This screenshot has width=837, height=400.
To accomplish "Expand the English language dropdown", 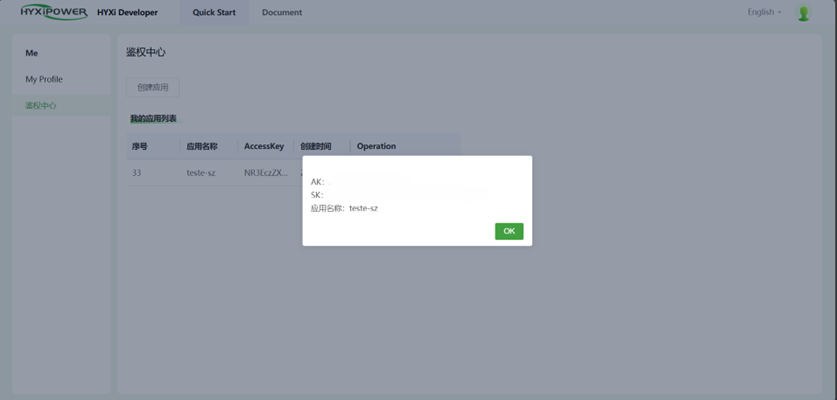I will (764, 12).
